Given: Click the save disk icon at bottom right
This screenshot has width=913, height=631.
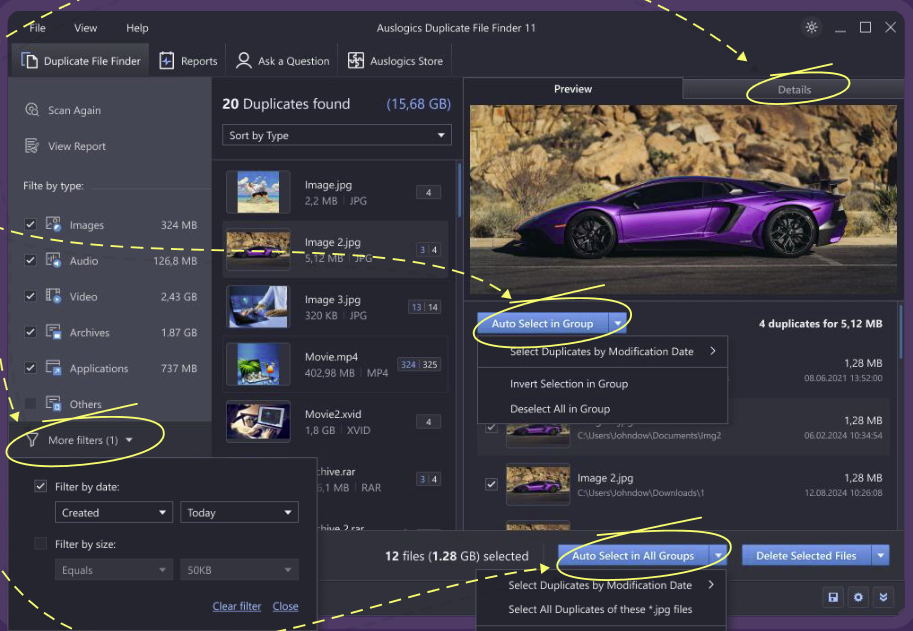Looking at the screenshot, I should coord(832,597).
